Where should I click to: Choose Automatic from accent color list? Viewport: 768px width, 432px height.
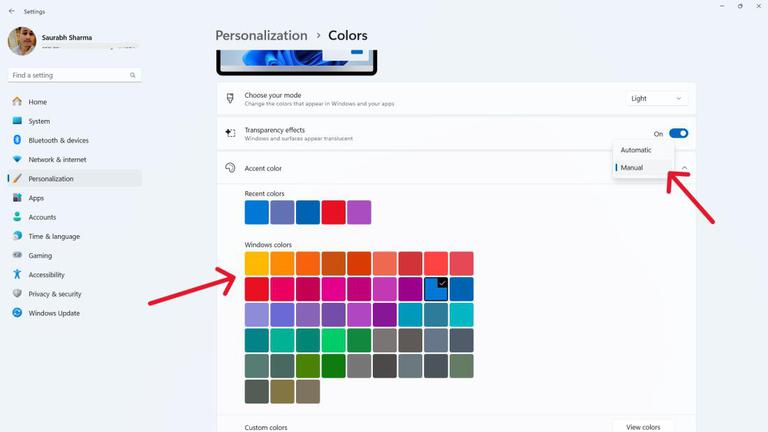636,150
